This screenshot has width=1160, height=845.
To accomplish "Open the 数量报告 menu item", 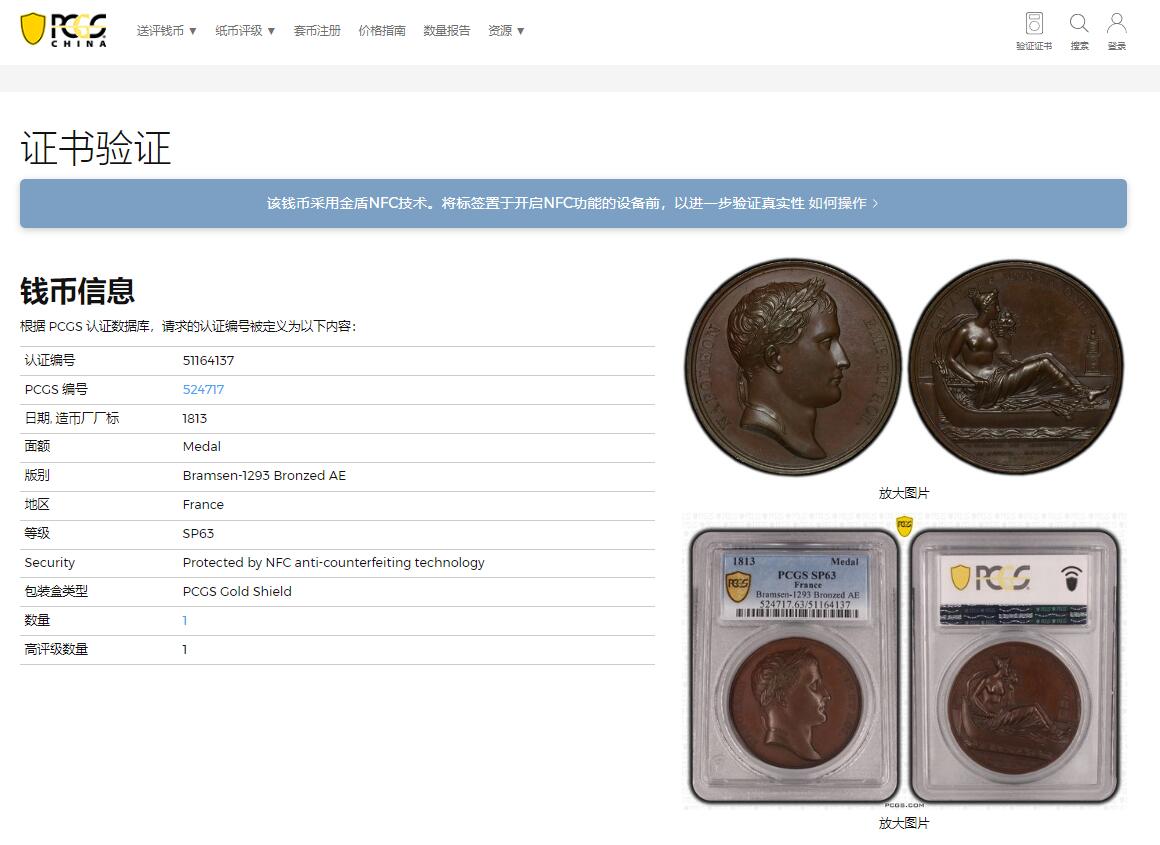I will click(x=446, y=30).
